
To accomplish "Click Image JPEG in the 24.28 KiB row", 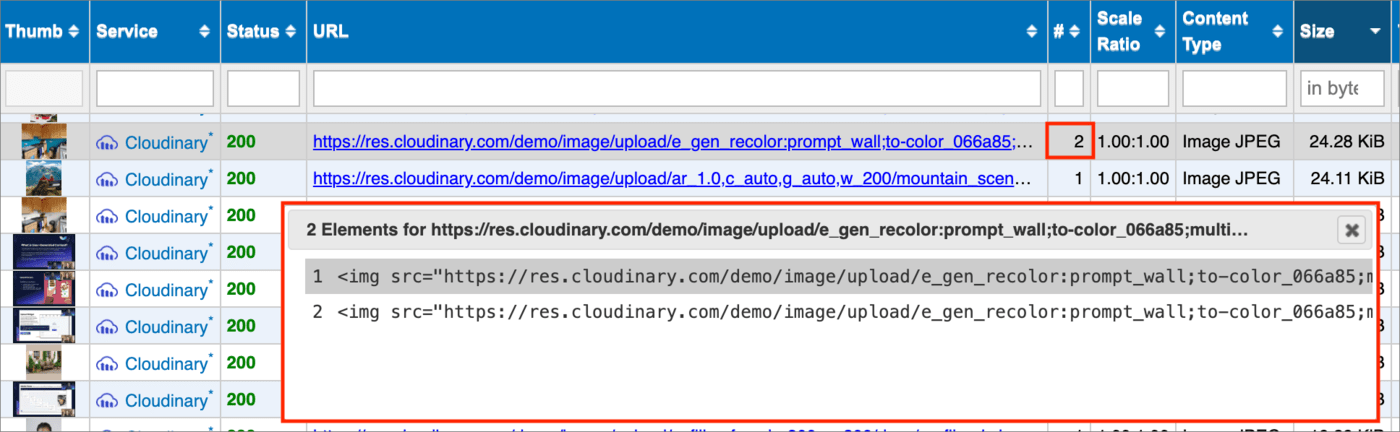I will (1231, 143).
